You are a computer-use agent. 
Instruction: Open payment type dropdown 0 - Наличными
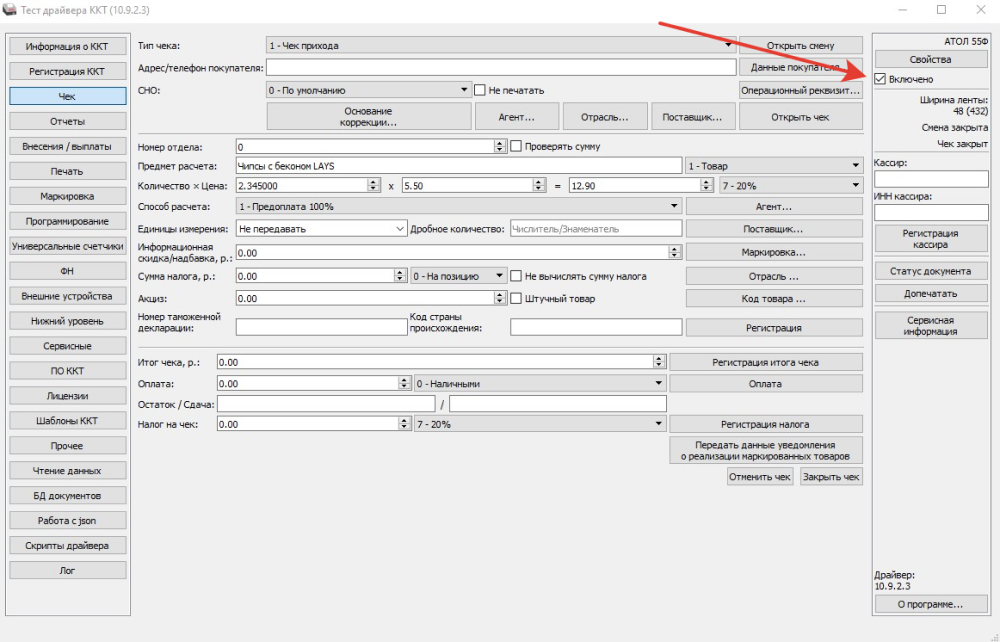point(540,384)
